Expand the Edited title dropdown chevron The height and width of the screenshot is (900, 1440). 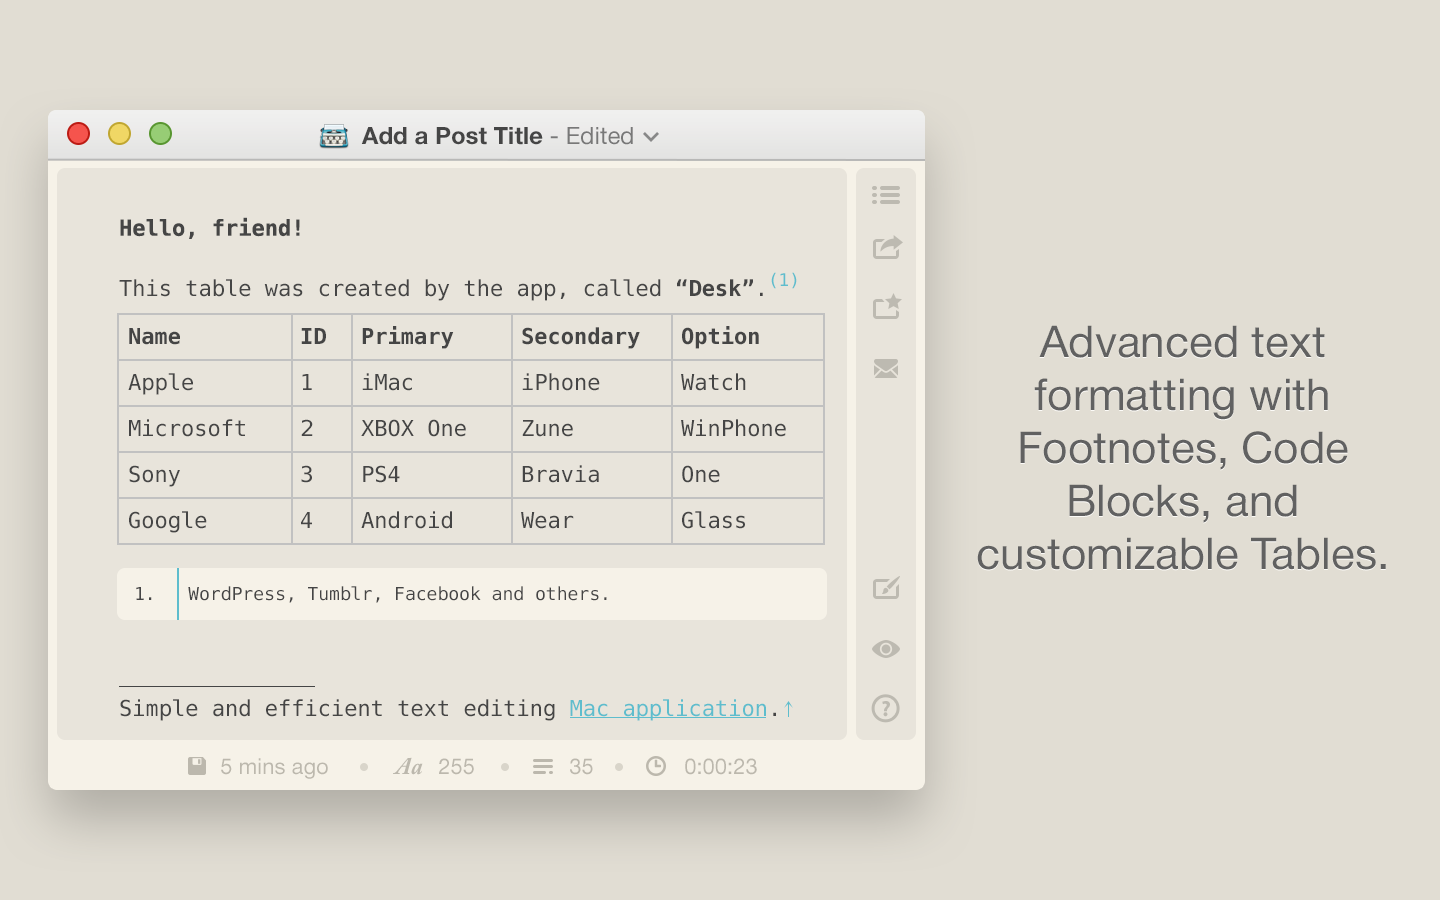tap(651, 137)
